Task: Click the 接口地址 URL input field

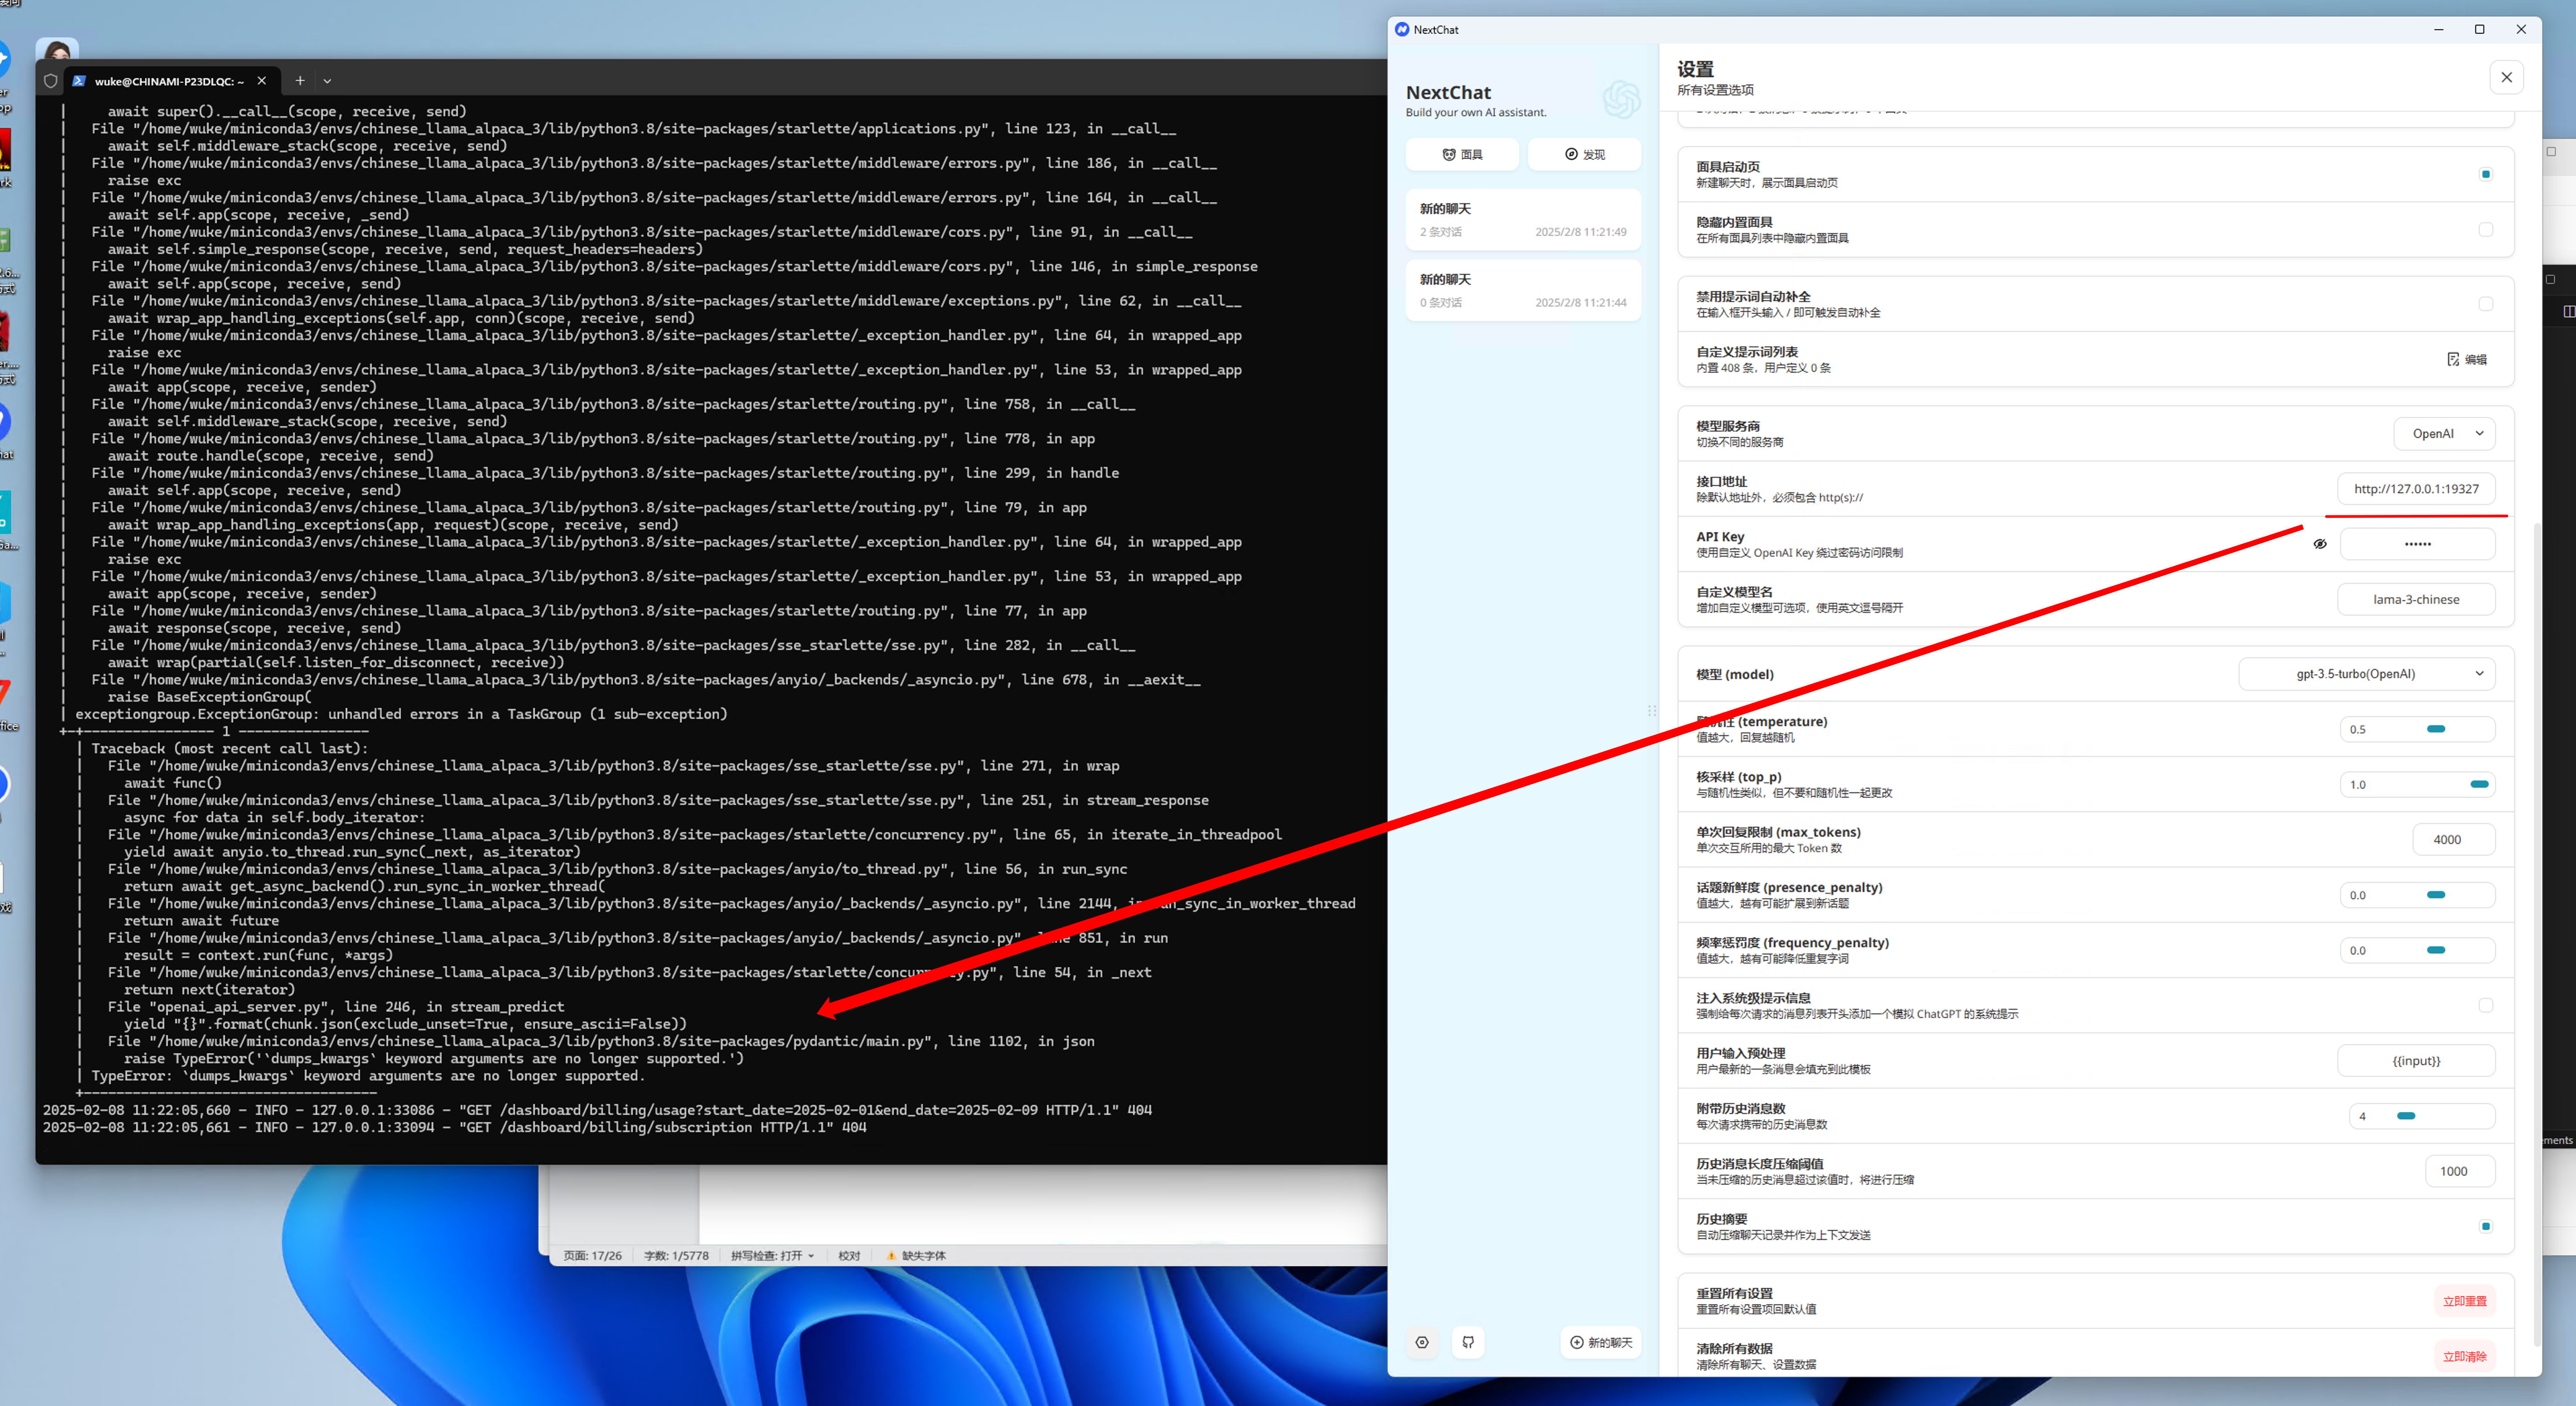Action: (x=2415, y=489)
